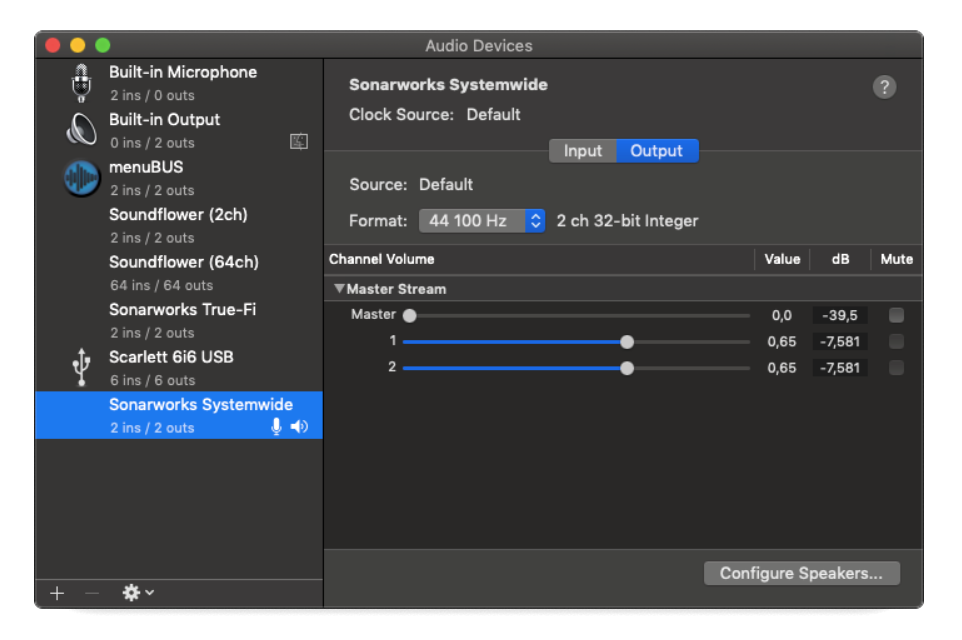Viewport: 962px width, 640px height.
Task: Click the alert sound icon on Built-in Output
Action: 299,142
